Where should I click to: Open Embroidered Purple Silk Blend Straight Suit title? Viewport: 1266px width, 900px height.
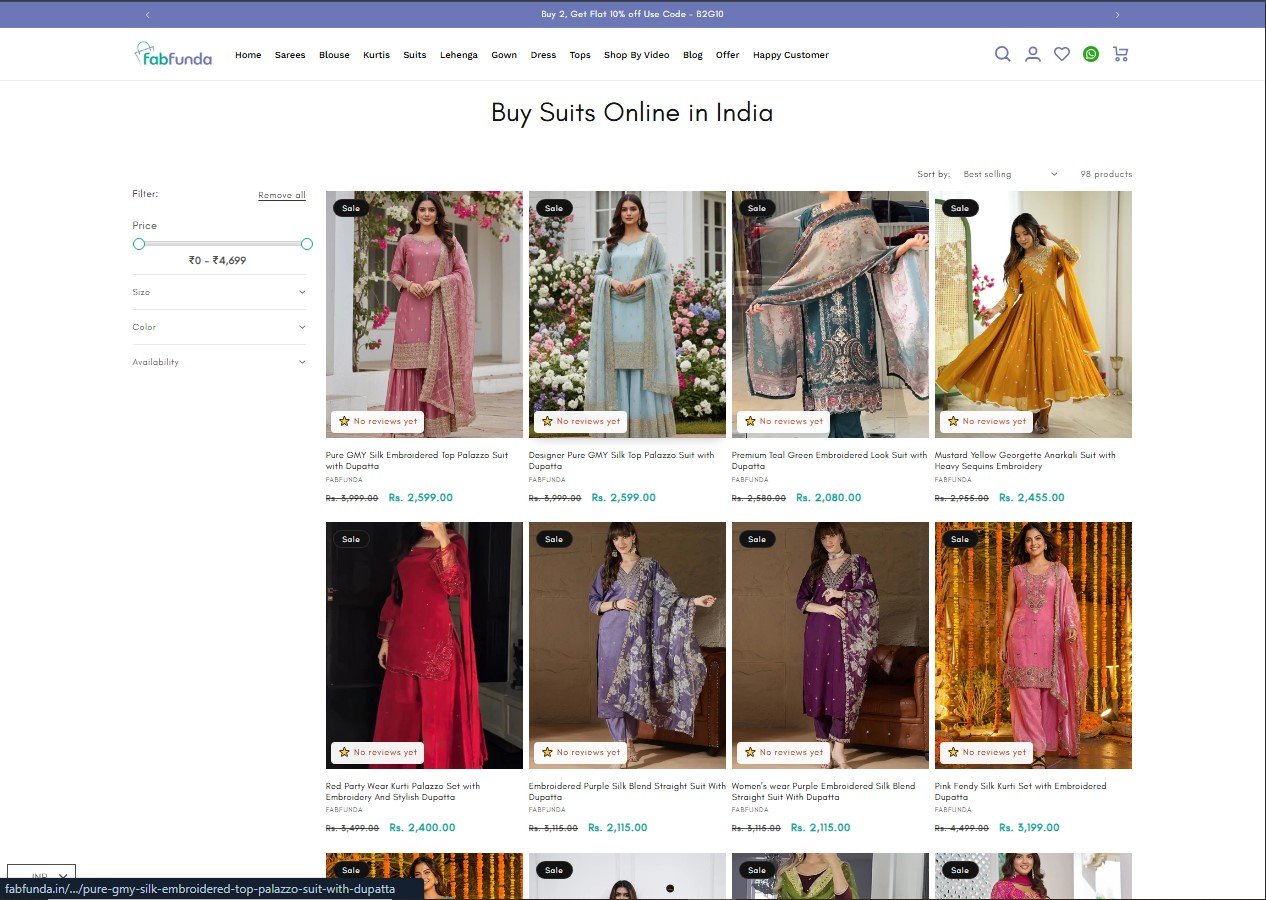coord(627,791)
